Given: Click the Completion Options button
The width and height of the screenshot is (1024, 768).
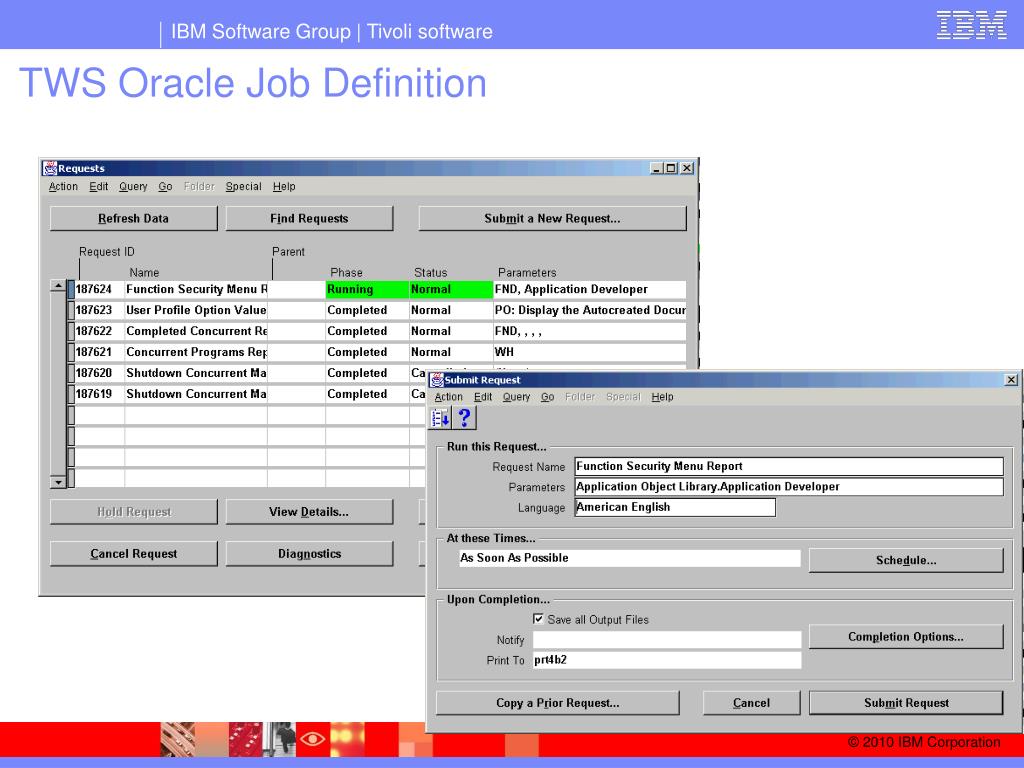Looking at the screenshot, I should pyautogui.click(x=906, y=637).
